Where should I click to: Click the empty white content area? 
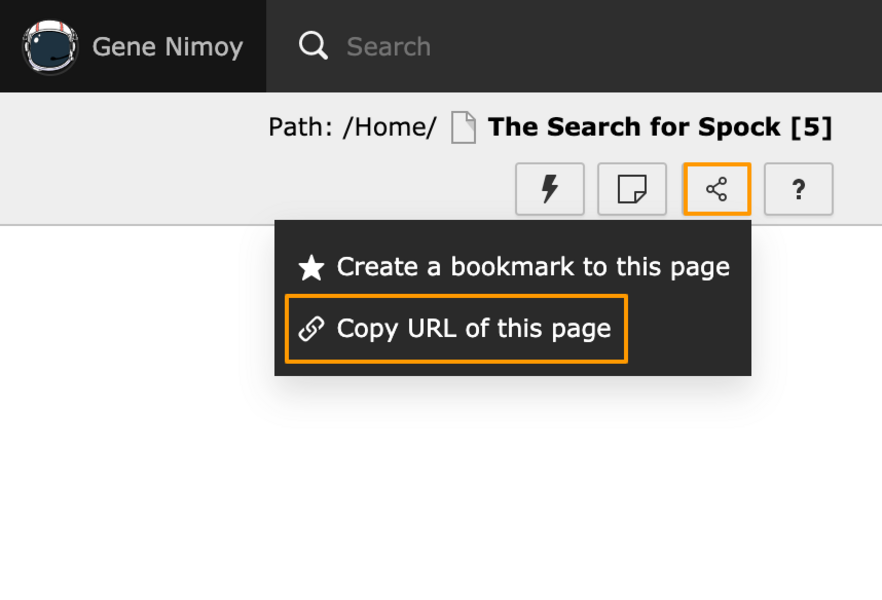click(440, 480)
